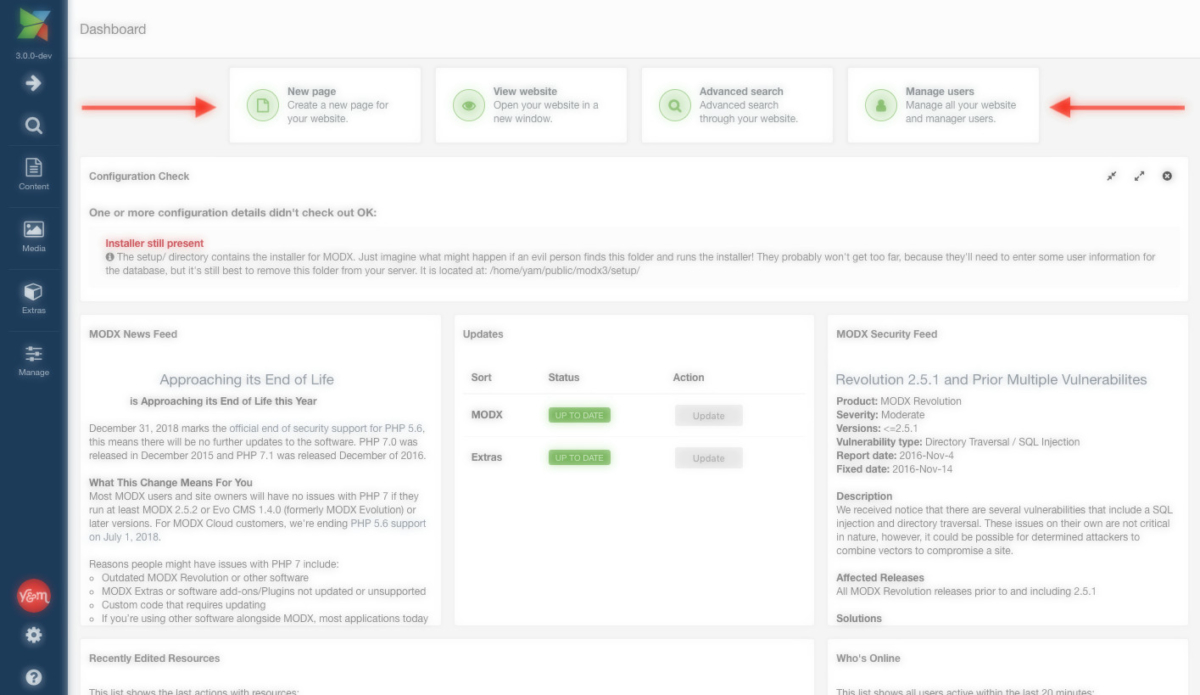The image size is (1200, 695).
Task: Click the MODX logo in the sidebar
Action: pos(34,25)
